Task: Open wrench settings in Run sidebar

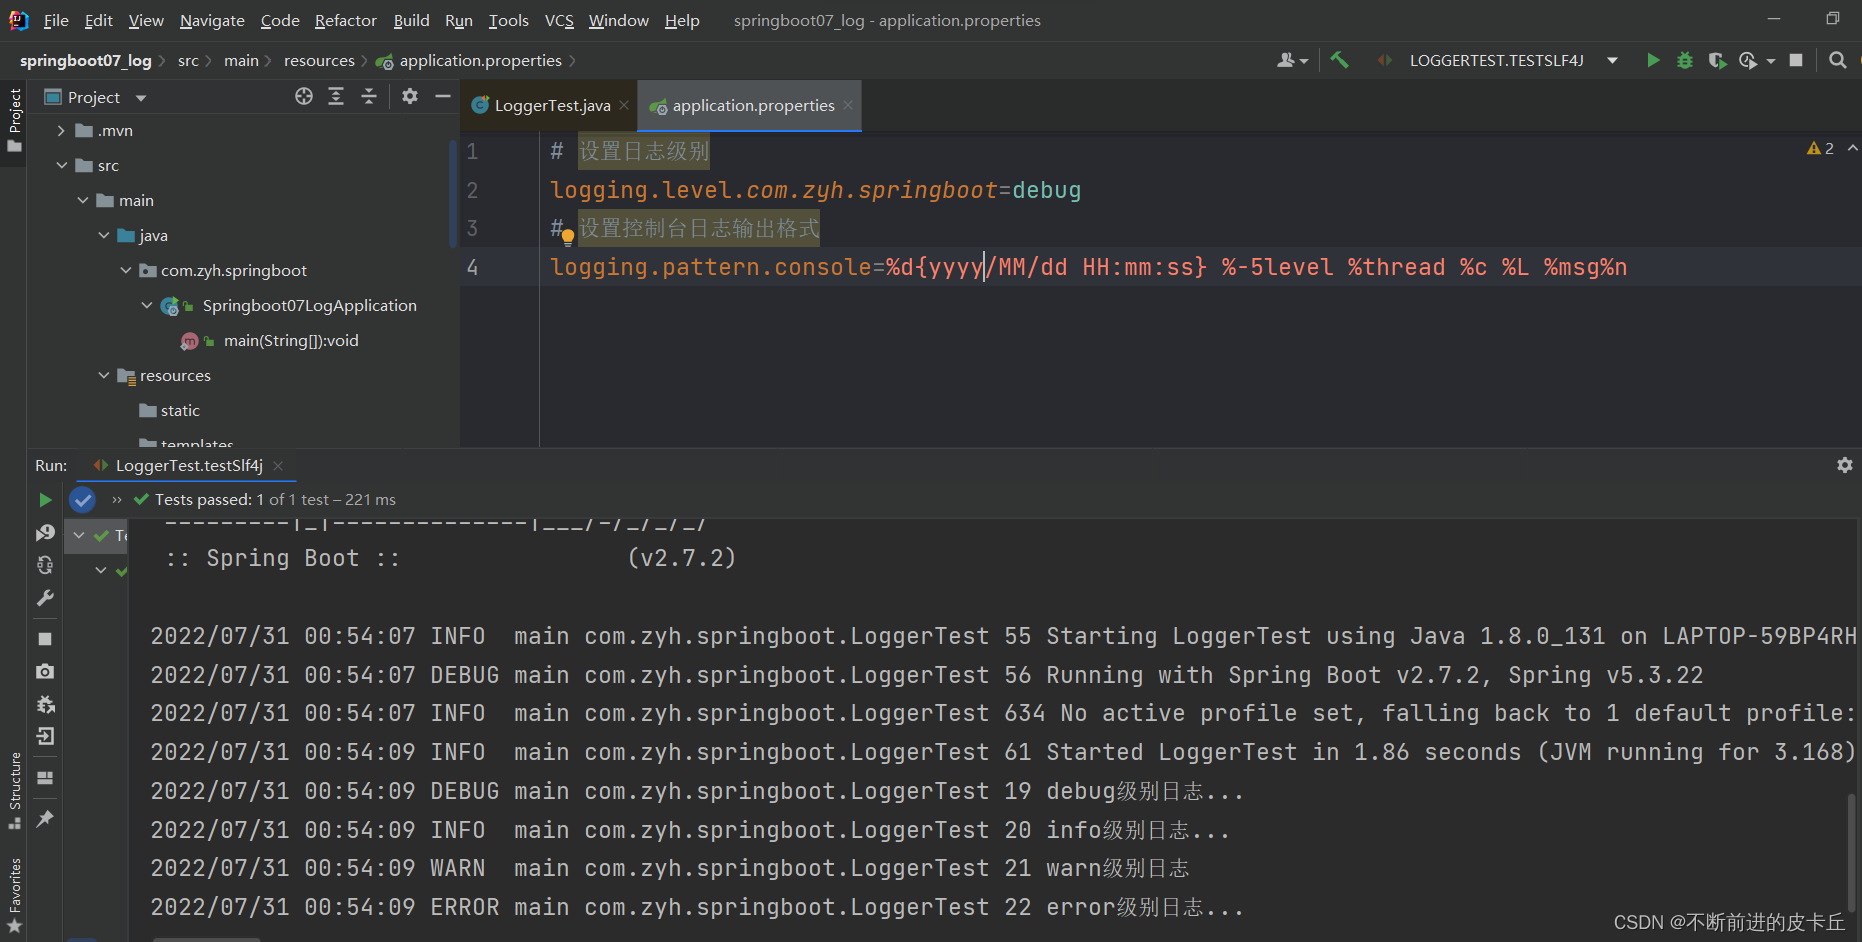Action: click(x=45, y=598)
